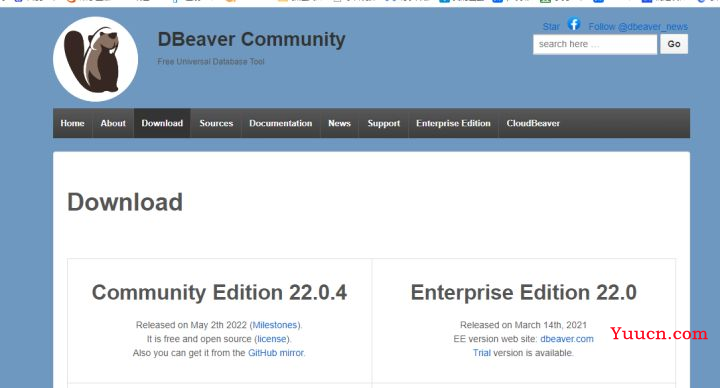Open Follow @dbeaver_news link
Viewport: 720px width, 388px height.
click(638, 27)
